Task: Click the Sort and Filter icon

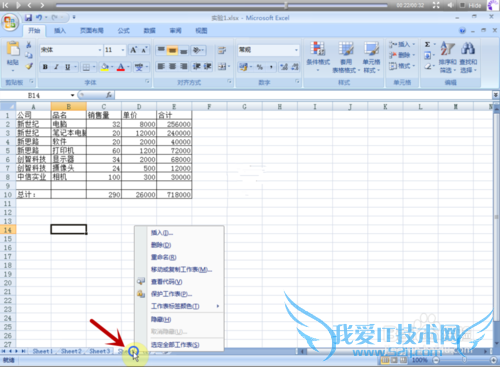Action: [x=447, y=49]
